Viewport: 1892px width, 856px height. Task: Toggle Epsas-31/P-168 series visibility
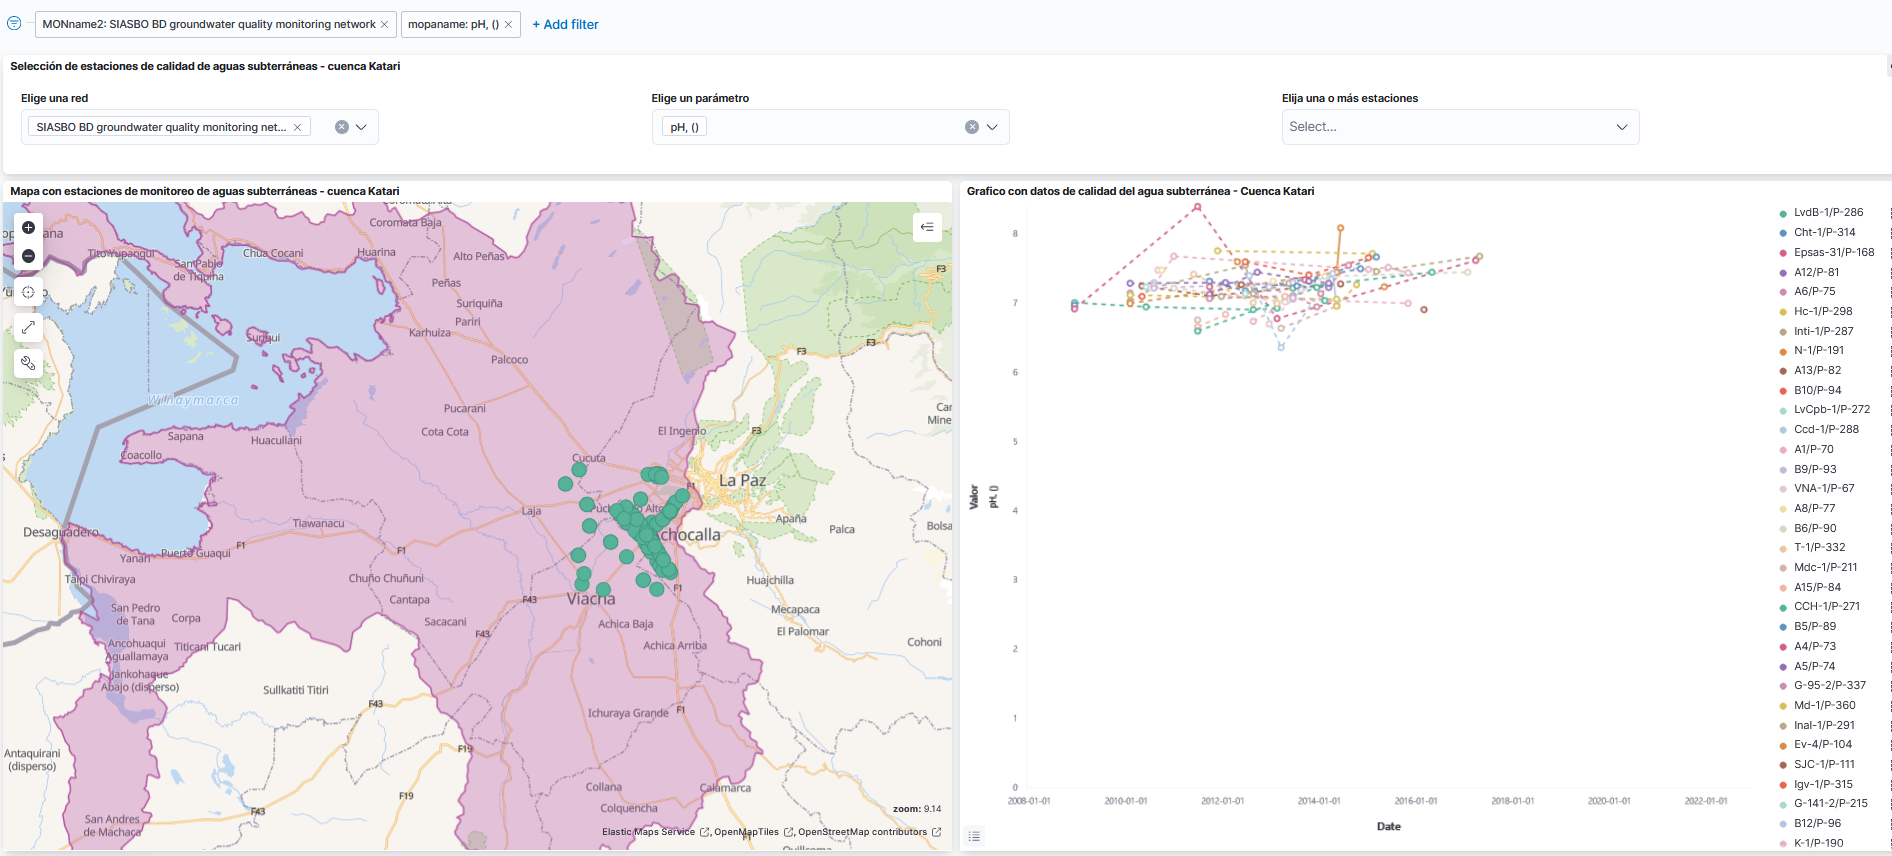(1833, 252)
